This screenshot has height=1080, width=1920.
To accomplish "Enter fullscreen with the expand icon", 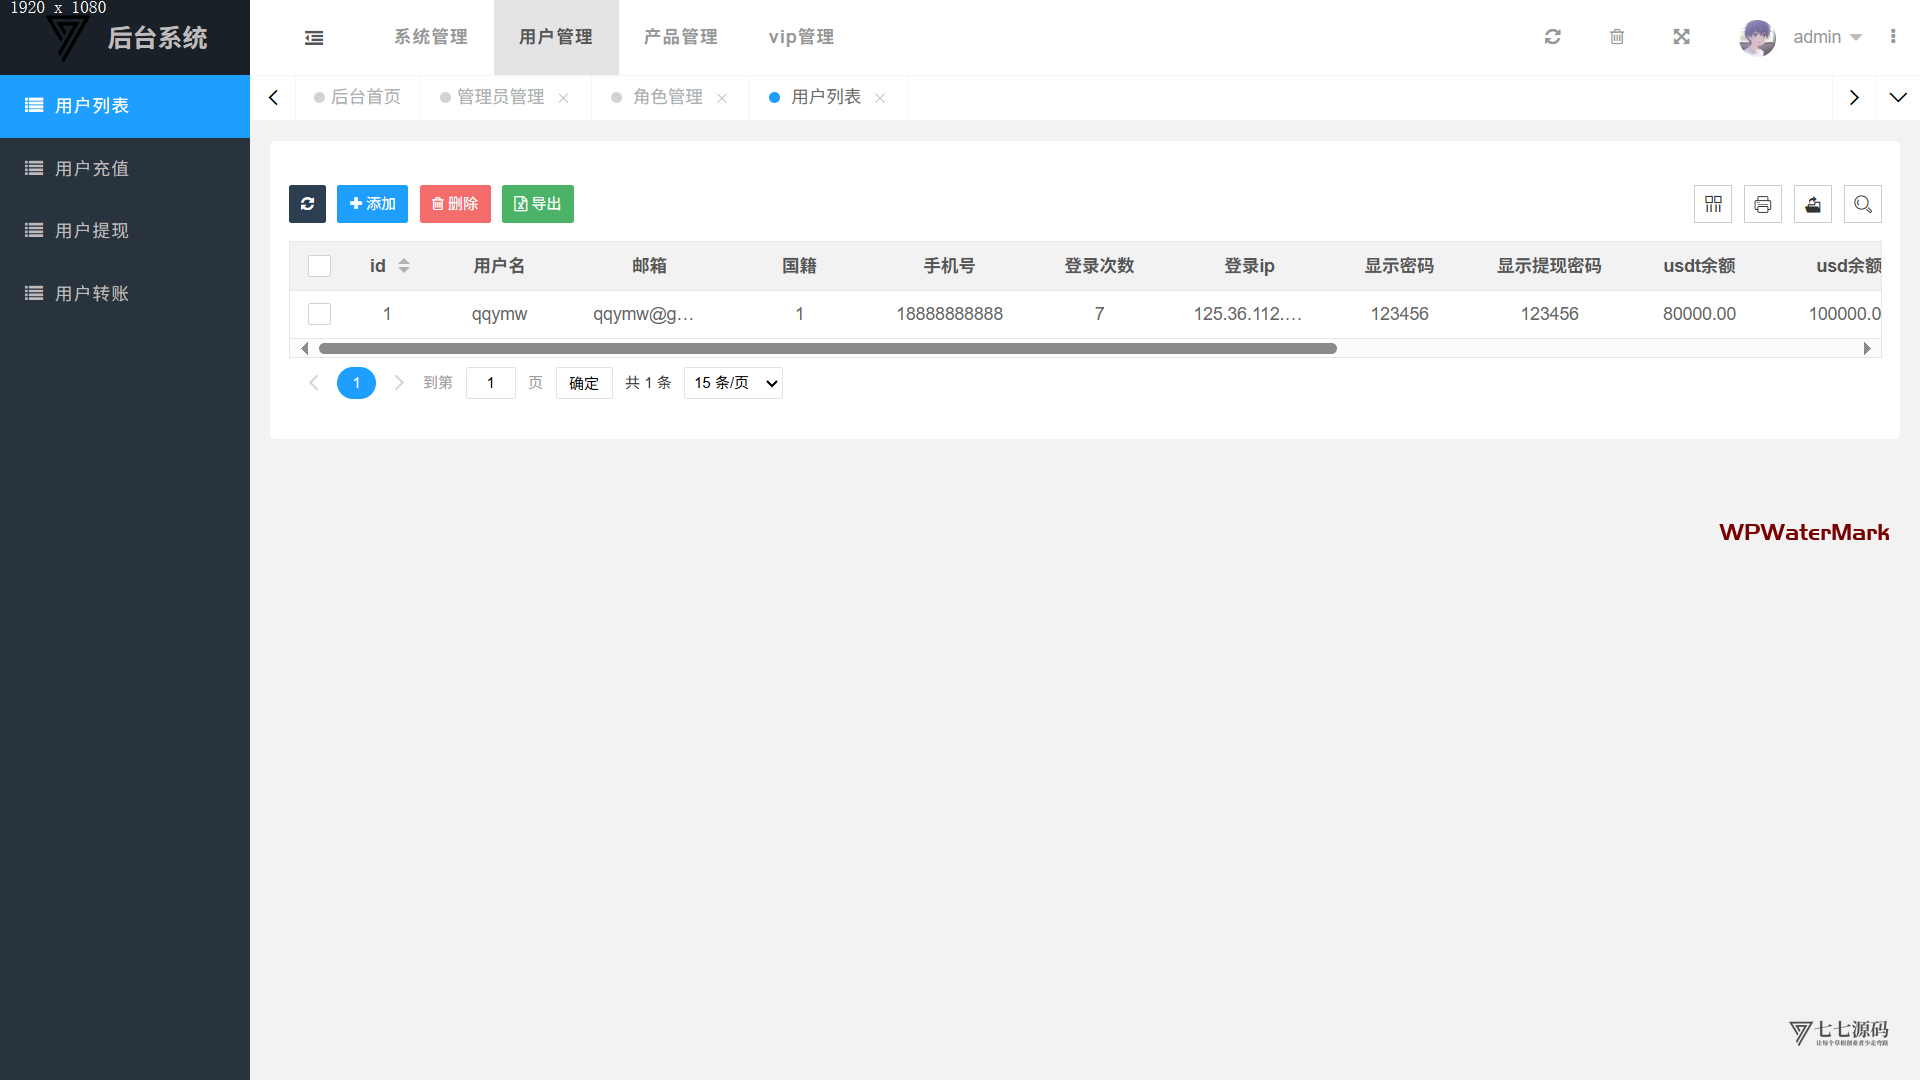I will pyautogui.click(x=1681, y=37).
